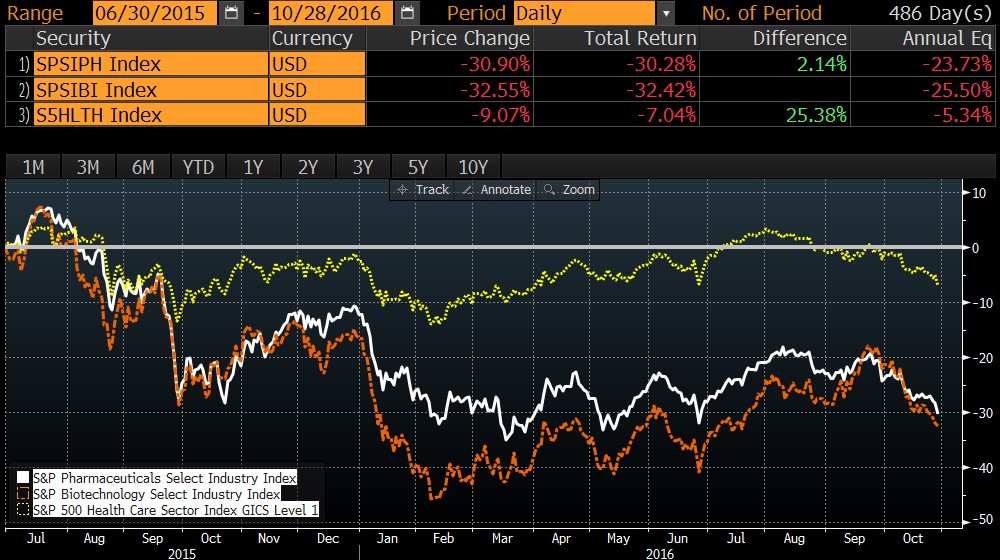Activate the Track crosshair tool
The height and width of the screenshot is (560, 1000).
click(423, 189)
